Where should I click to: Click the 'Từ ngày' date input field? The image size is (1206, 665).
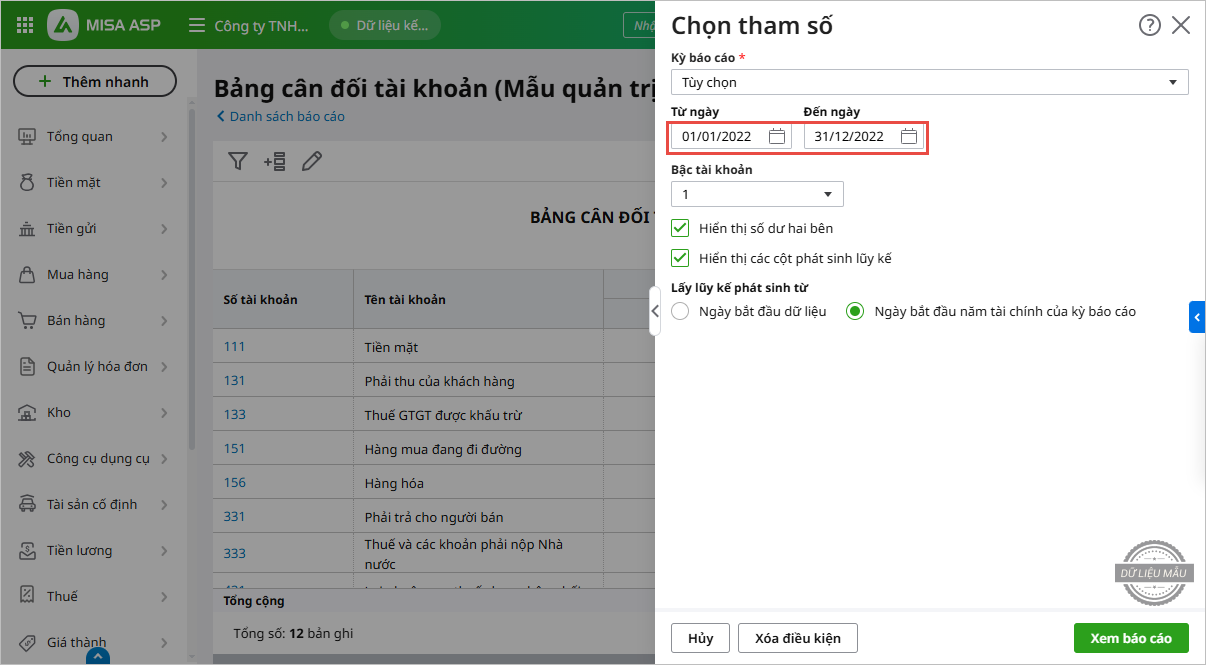(x=718, y=136)
